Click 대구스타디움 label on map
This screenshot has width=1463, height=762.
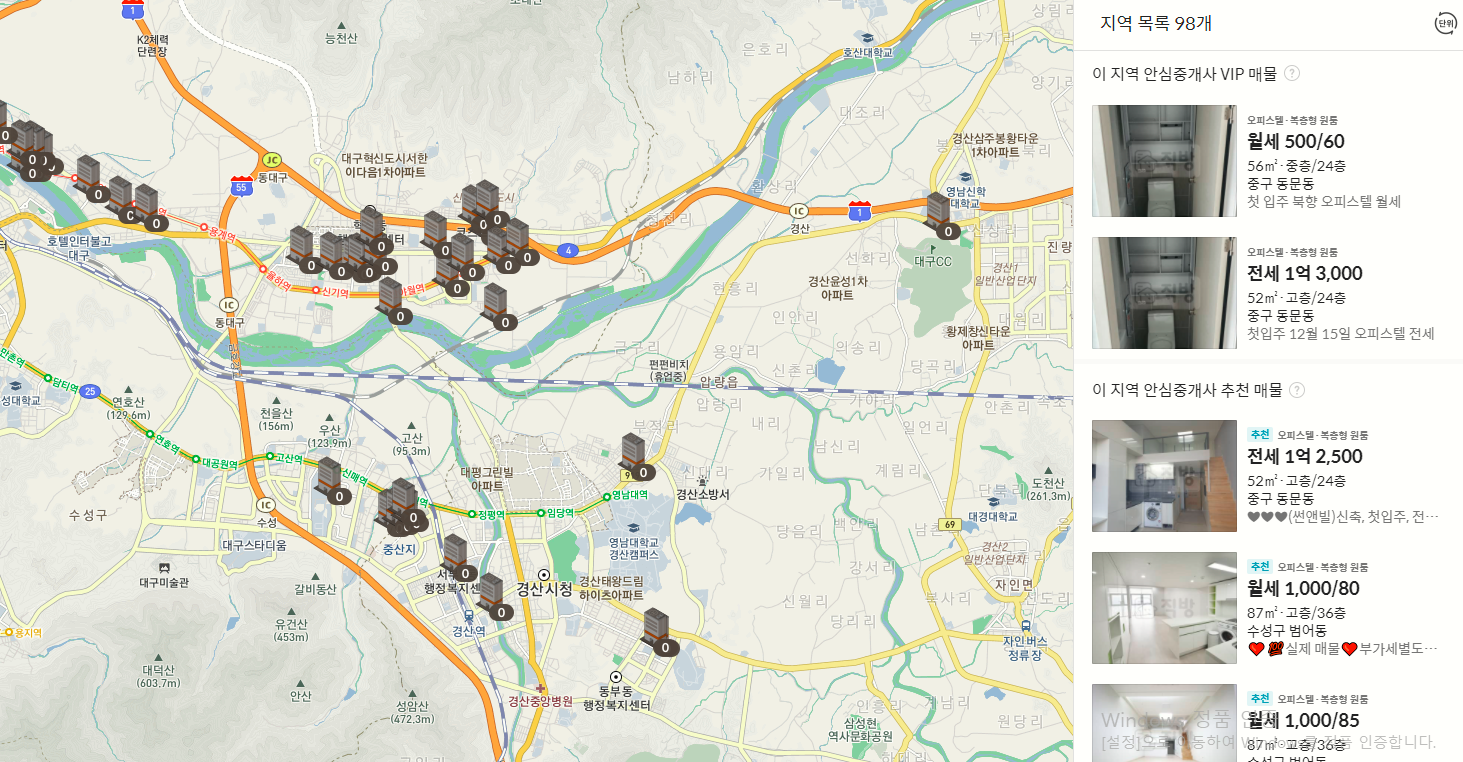pyautogui.click(x=254, y=545)
